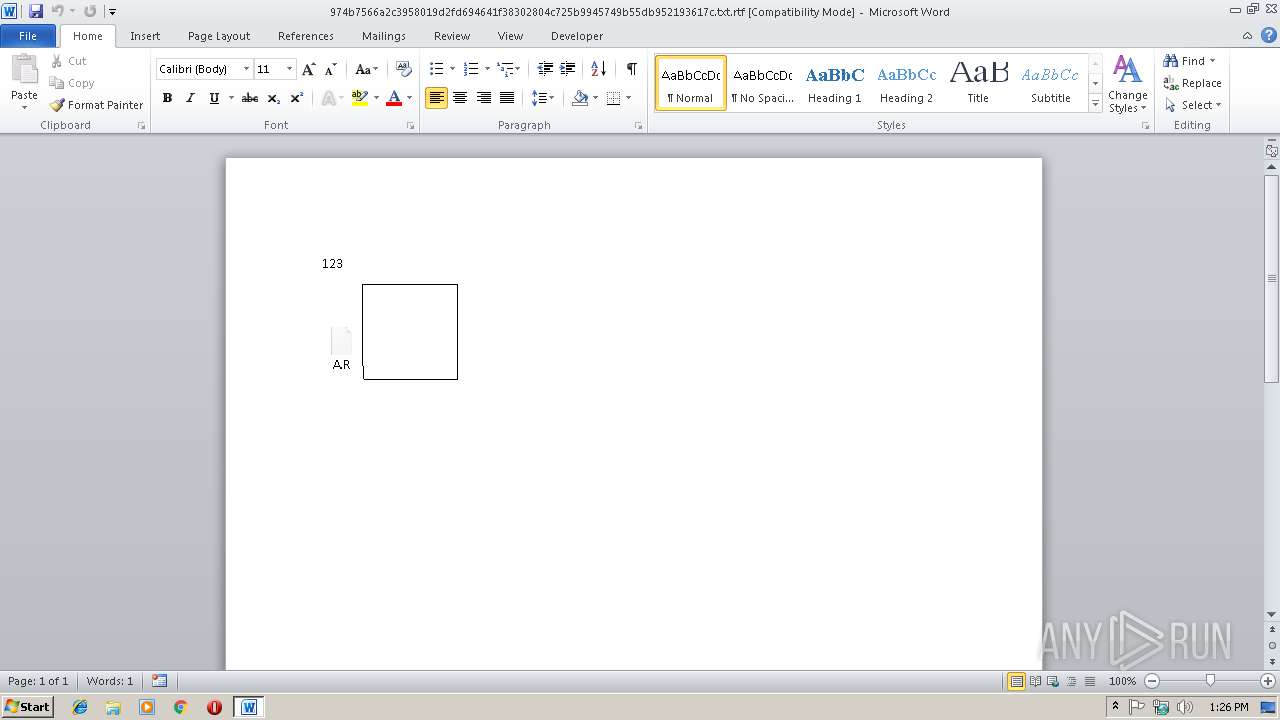Select the embedded AR object icon
1280x720 pixels.
[341, 349]
